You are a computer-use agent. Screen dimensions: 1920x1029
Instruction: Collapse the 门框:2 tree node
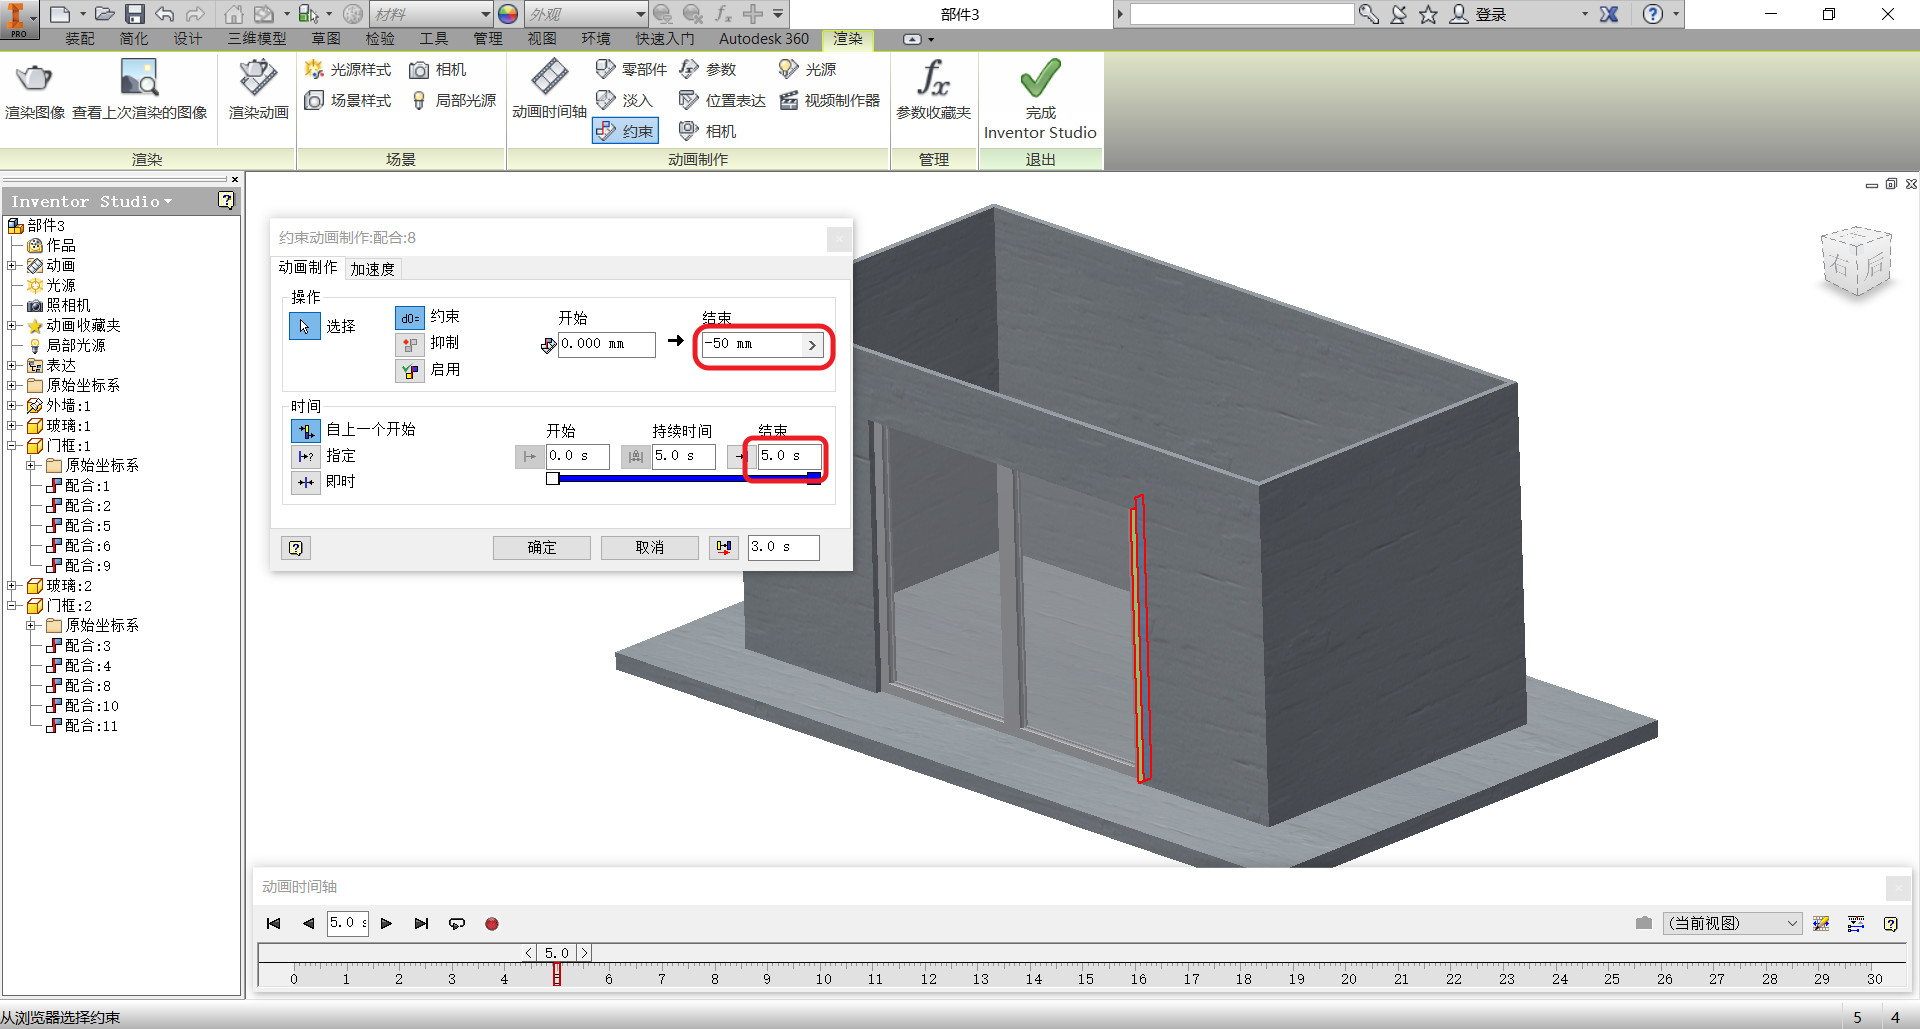click(x=12, y=605)
